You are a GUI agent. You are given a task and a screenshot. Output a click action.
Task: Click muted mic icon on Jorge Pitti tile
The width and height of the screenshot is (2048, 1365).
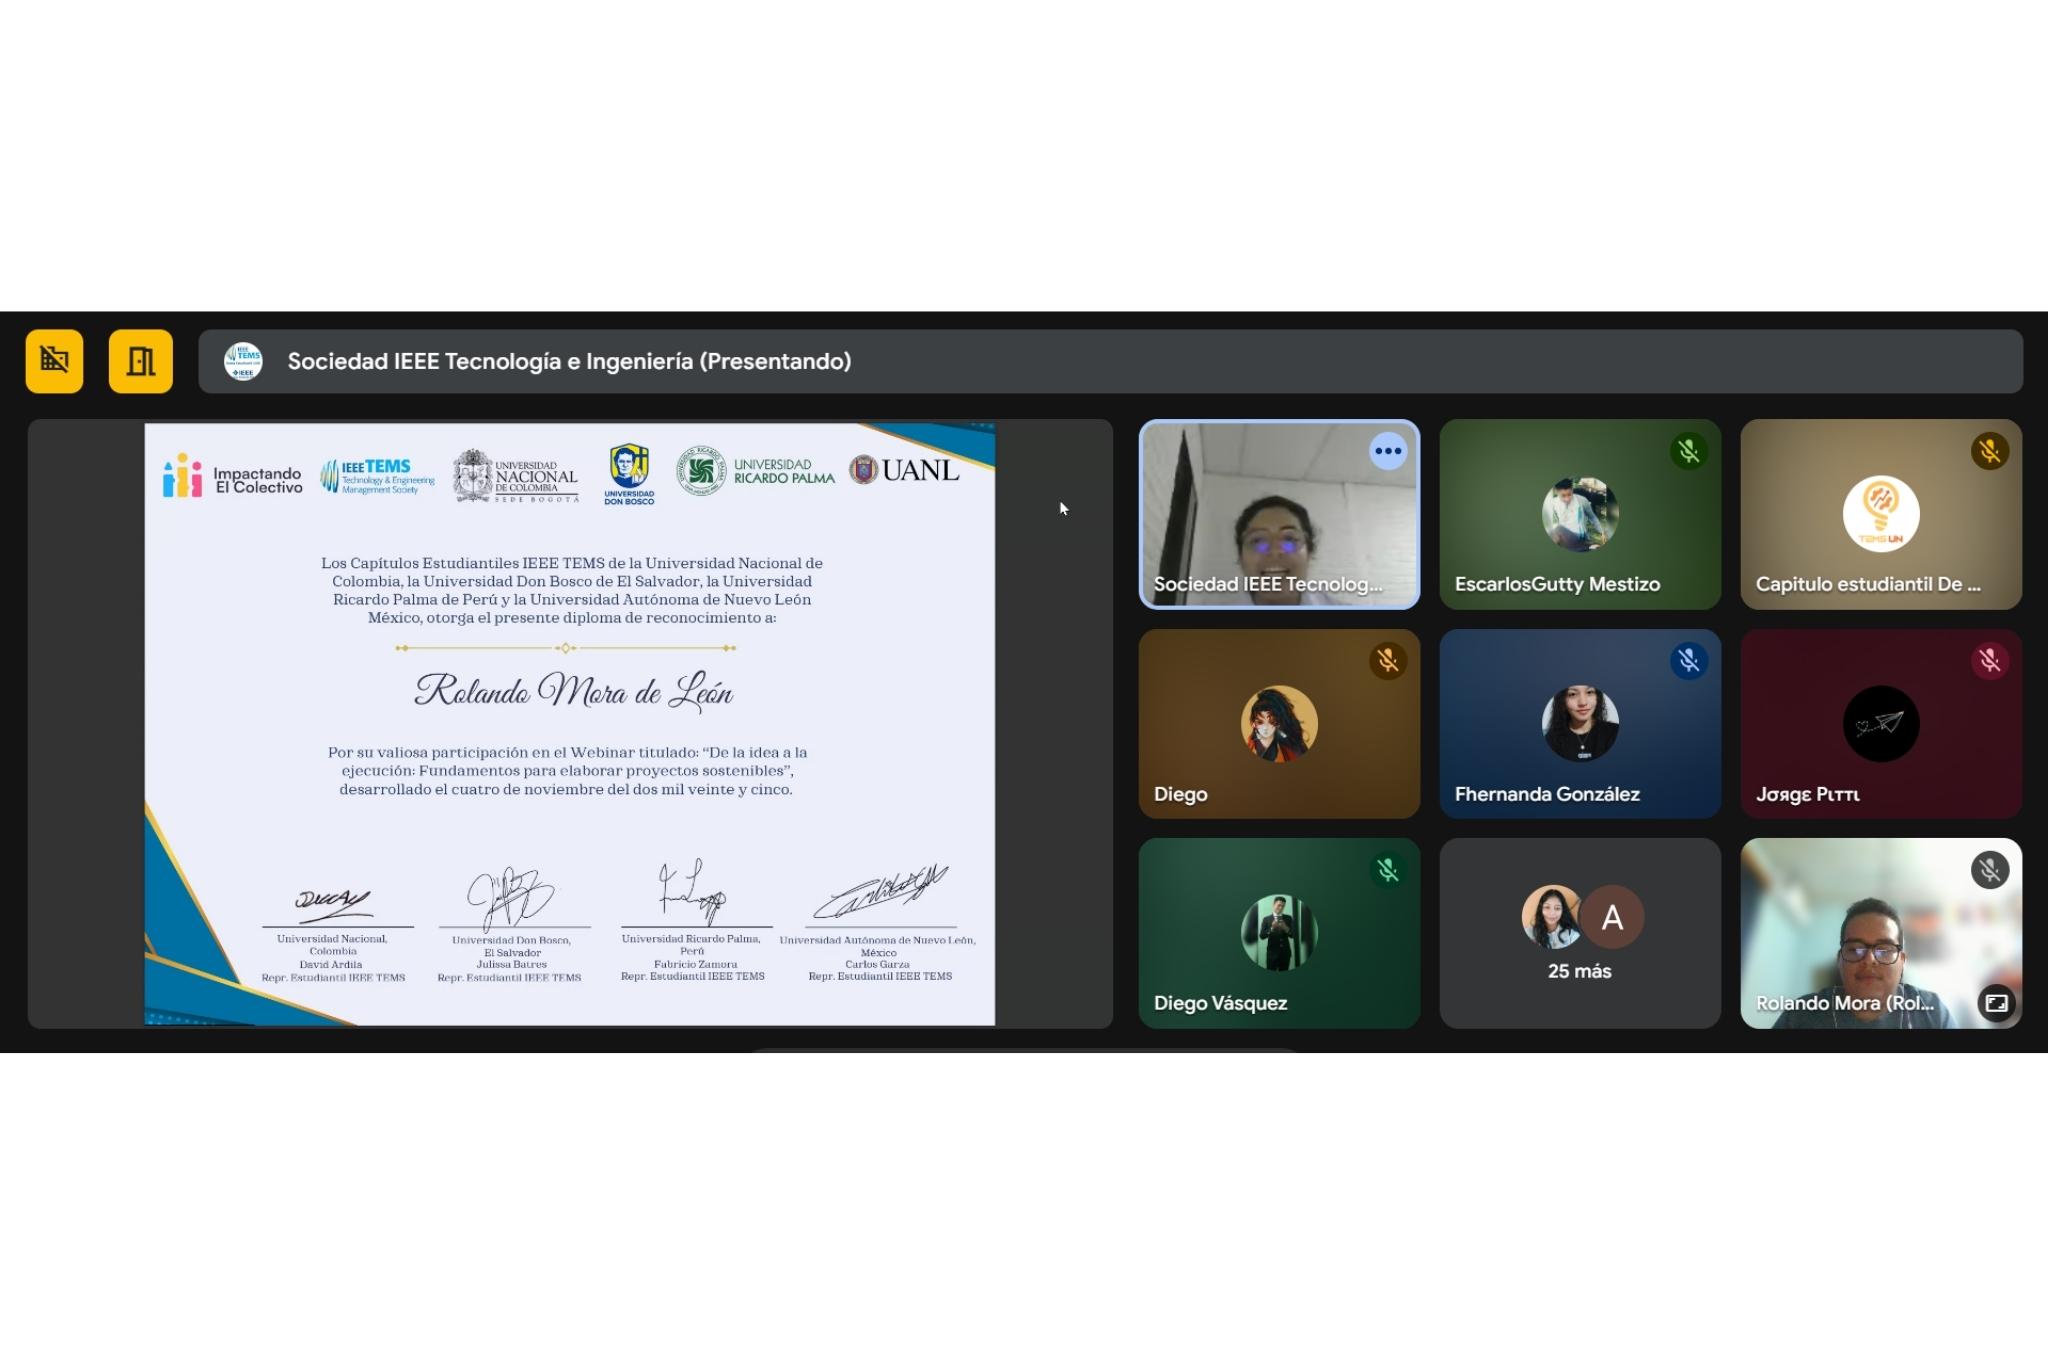coord(1989,660)
